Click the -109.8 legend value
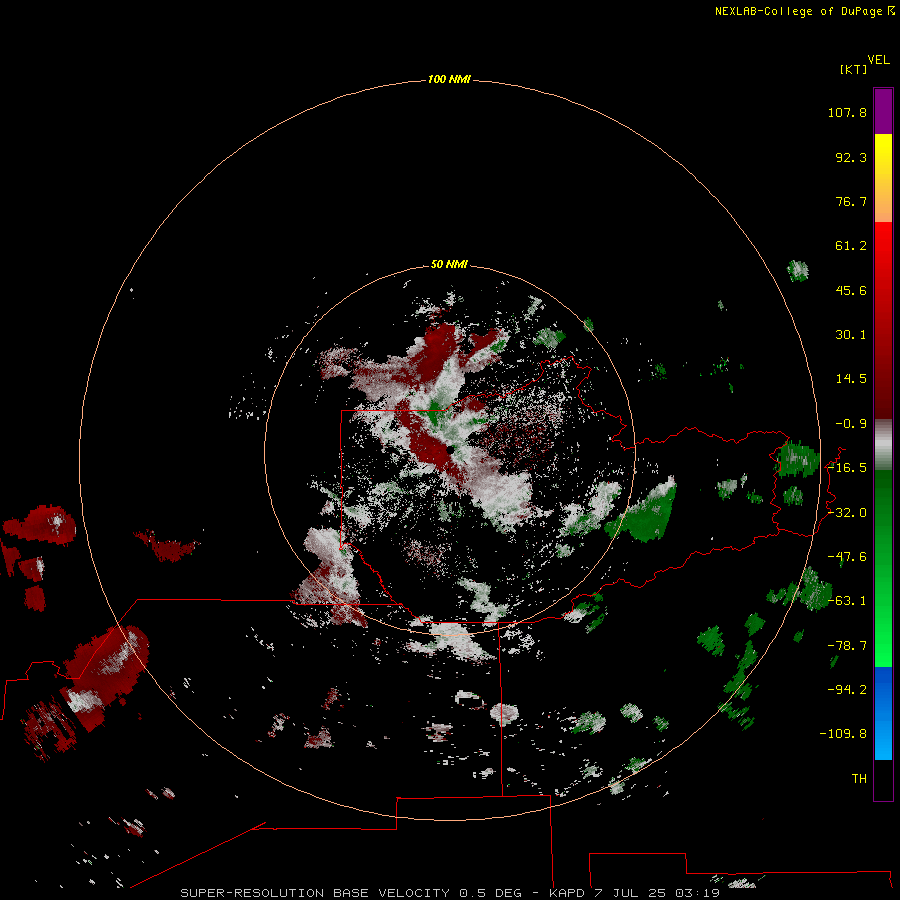This screenshot has height=900, width=900. coord(843,734)
